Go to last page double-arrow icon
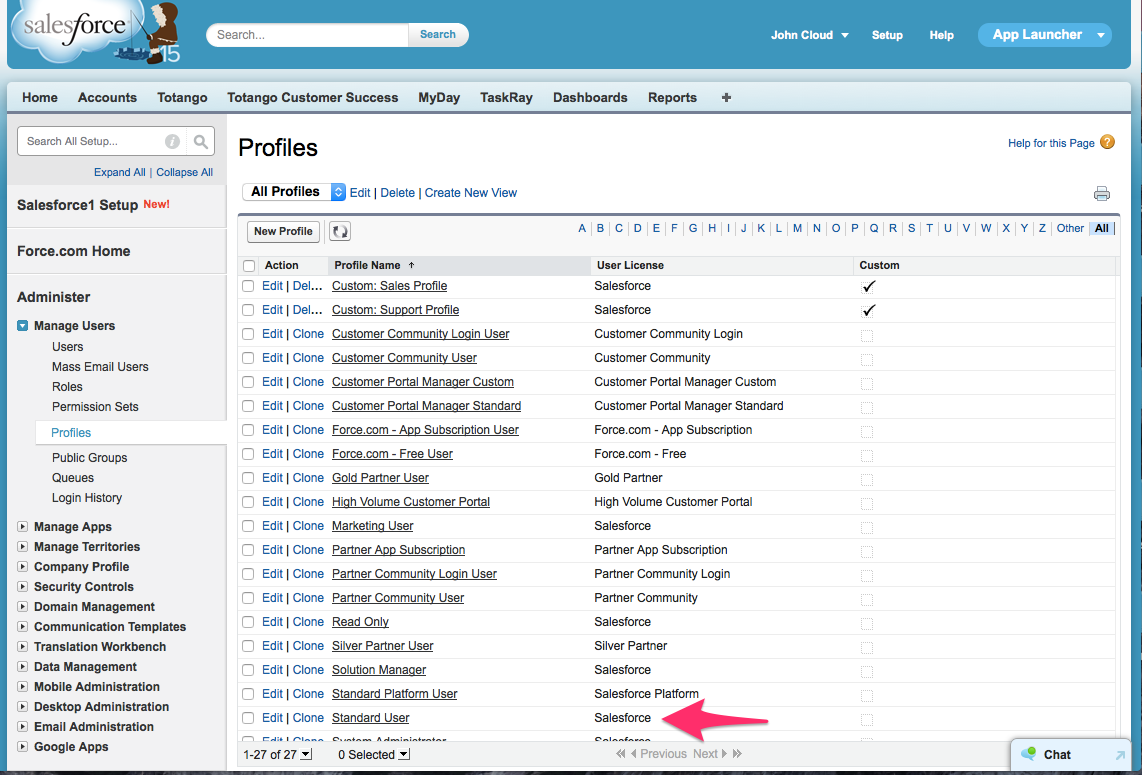Image resolution: width=1142 pixels, height=775 pixels. coord(737,754)
